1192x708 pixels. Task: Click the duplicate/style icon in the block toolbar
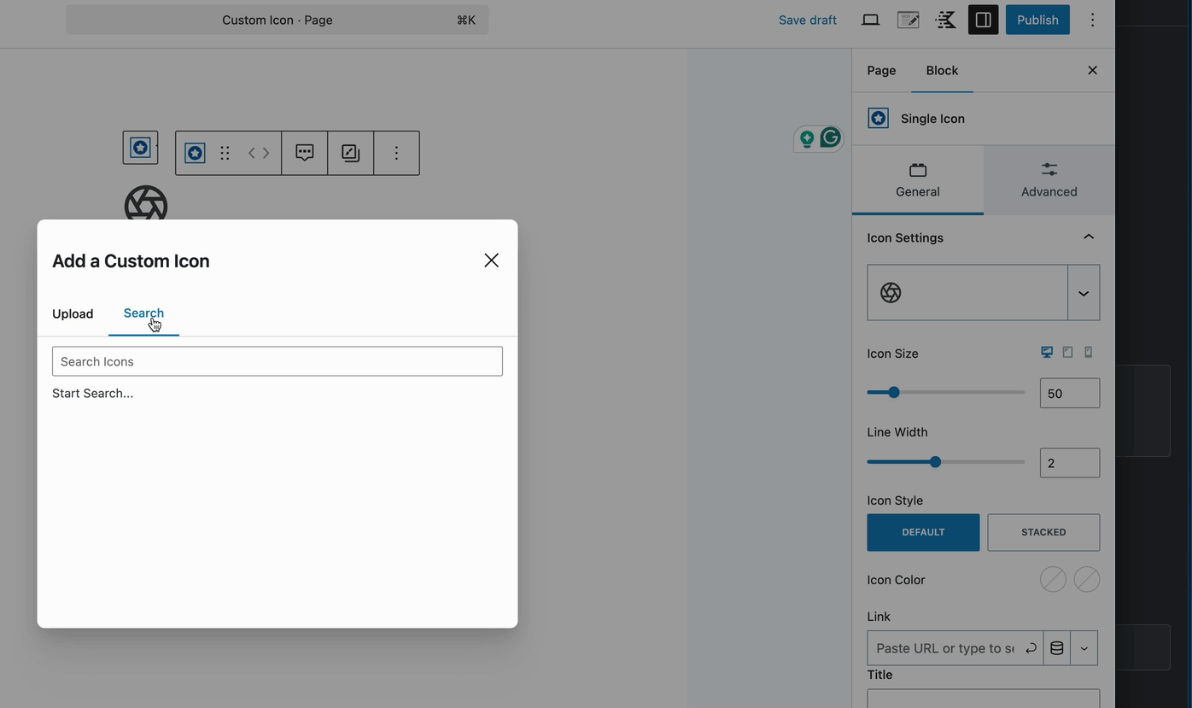350,152
